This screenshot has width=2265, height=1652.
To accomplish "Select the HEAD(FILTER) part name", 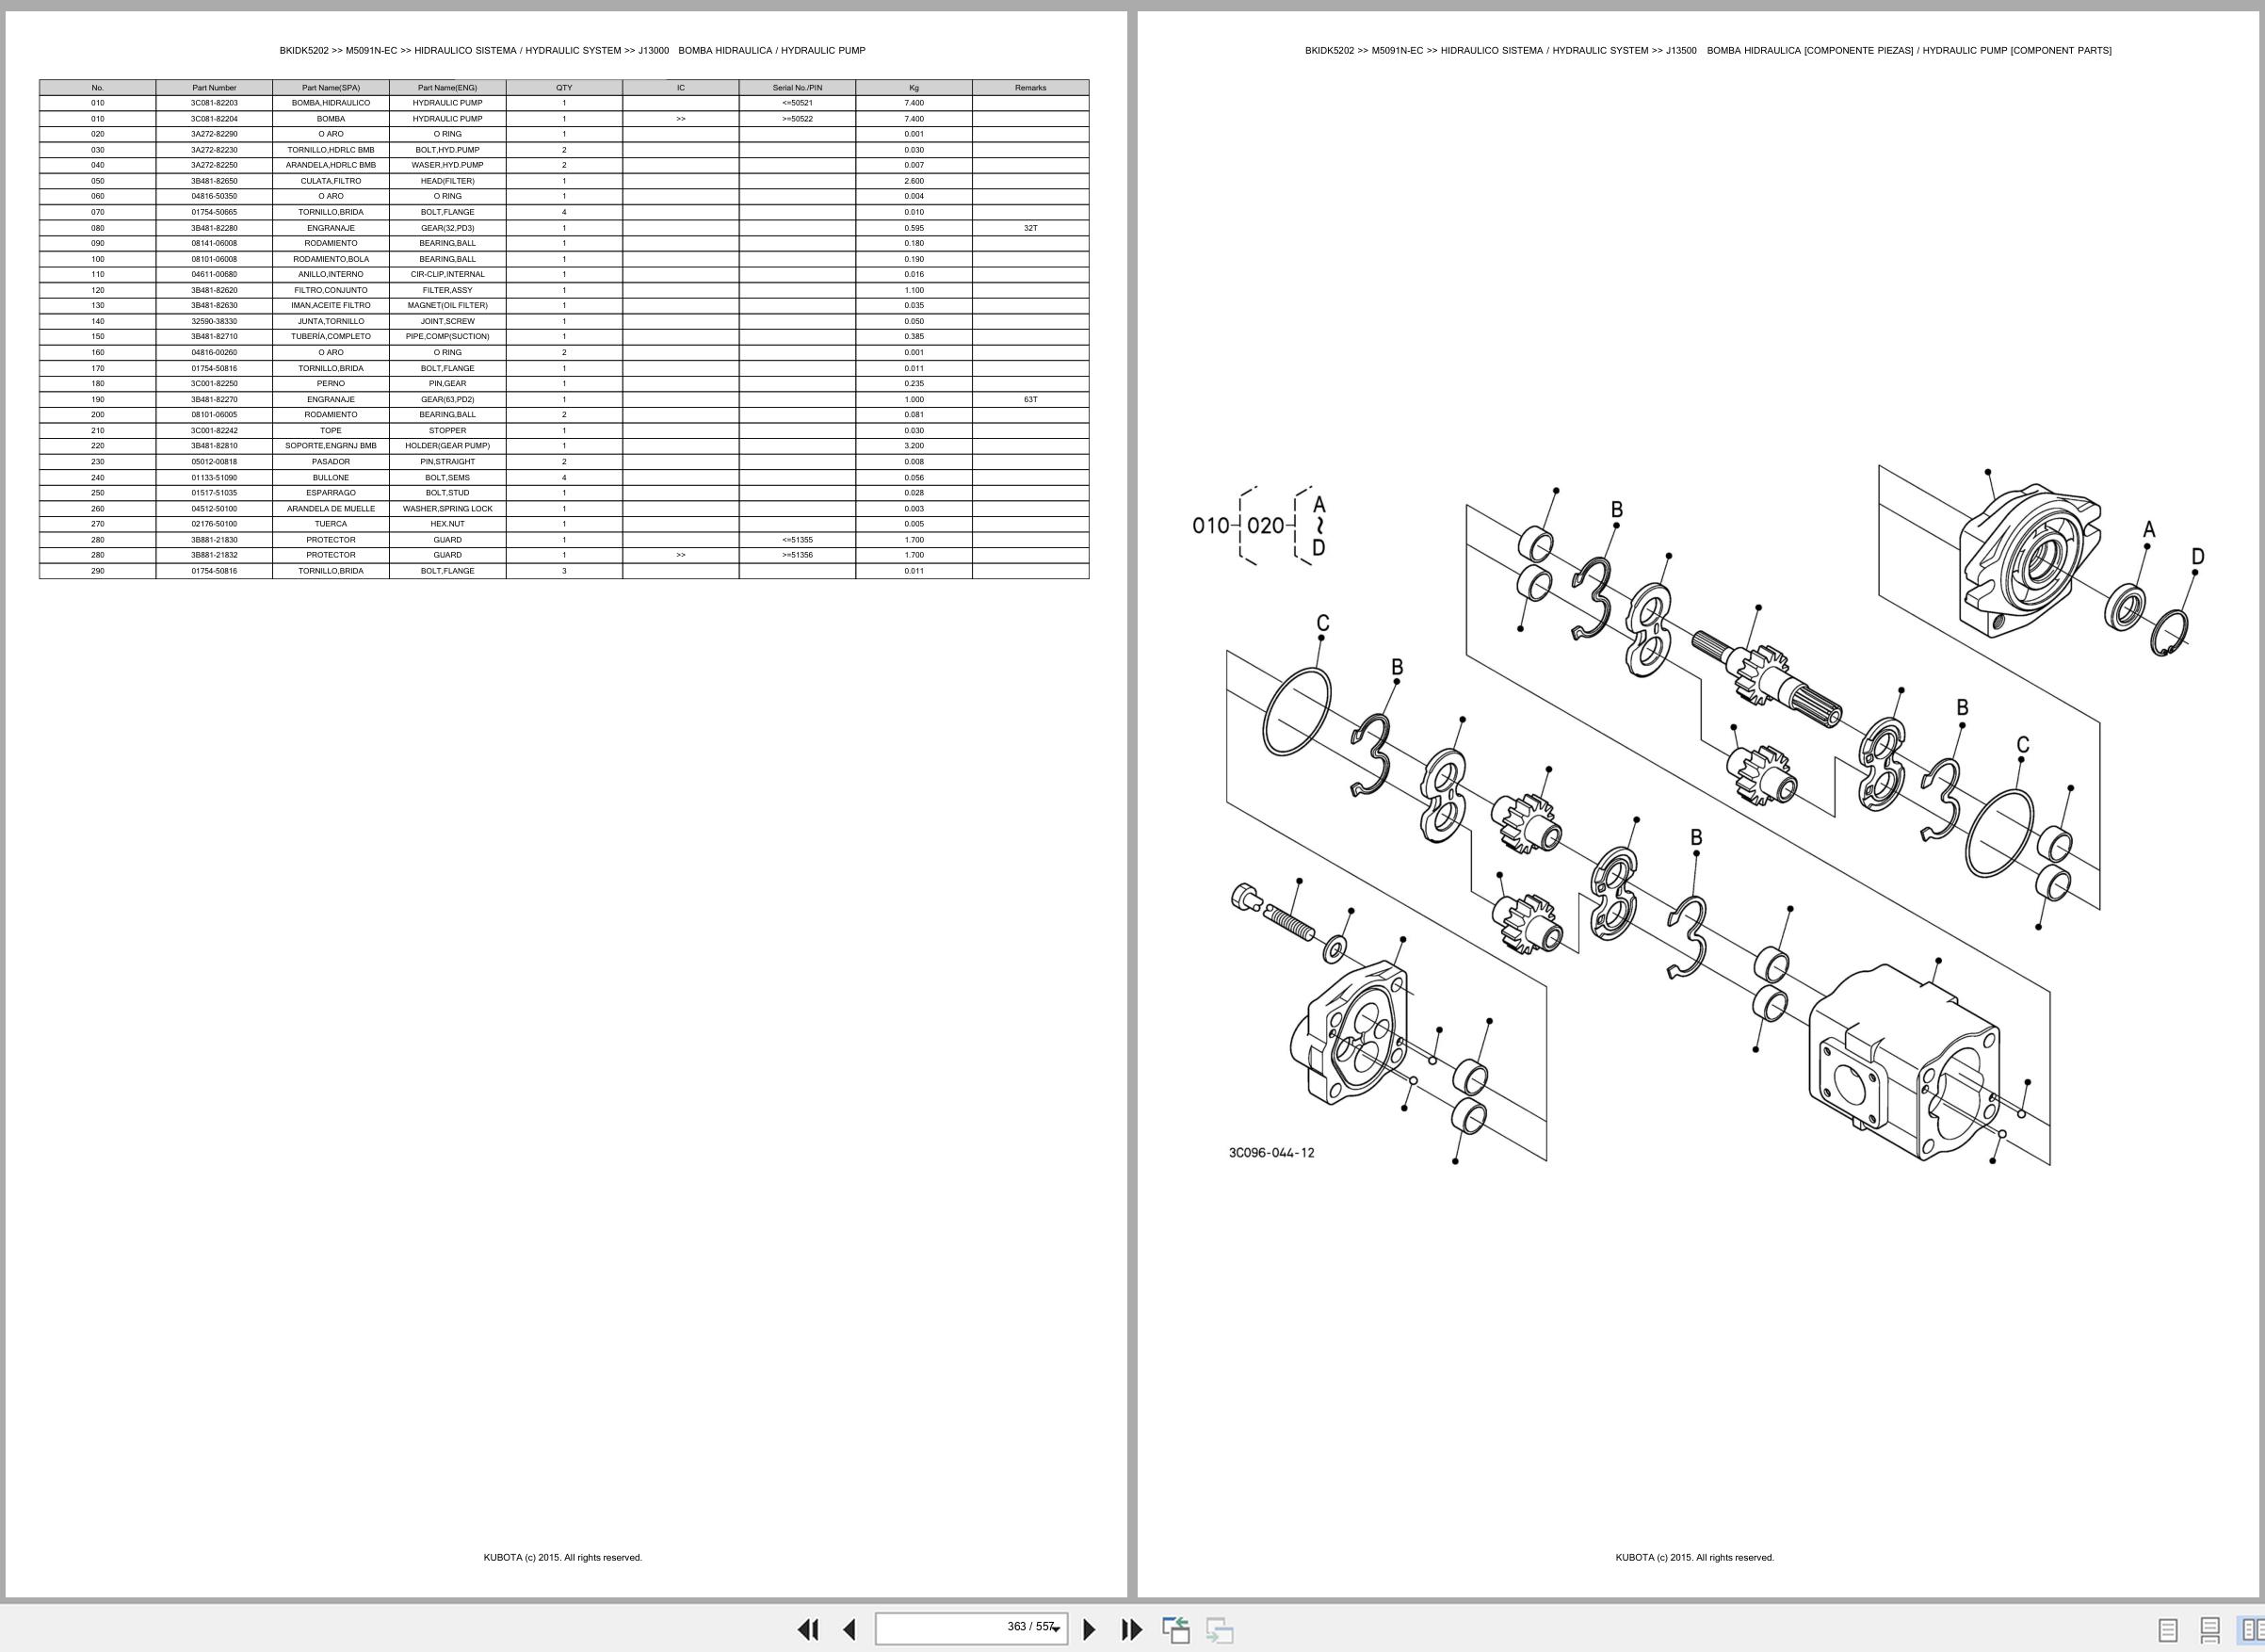I will click(x=447, y=181).
